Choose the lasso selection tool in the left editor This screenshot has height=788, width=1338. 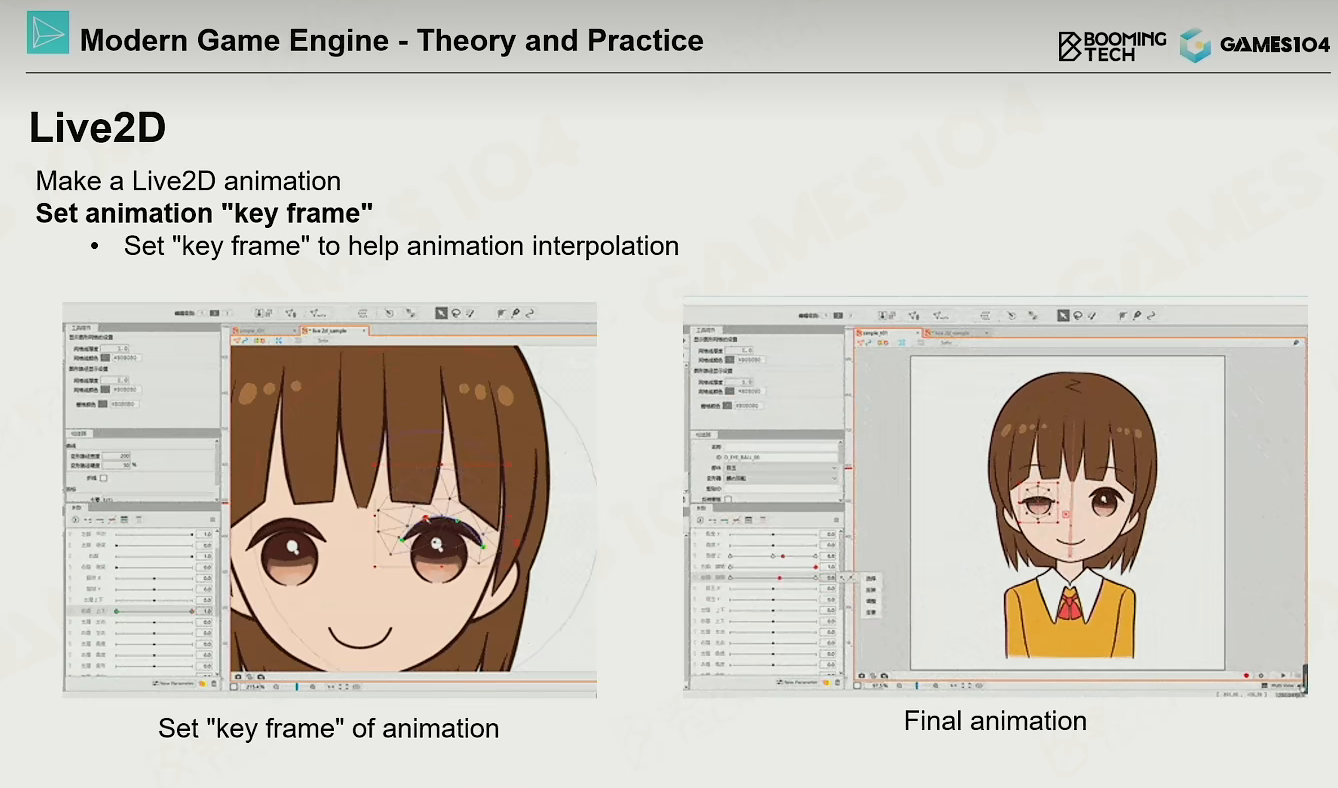point(455,313)
